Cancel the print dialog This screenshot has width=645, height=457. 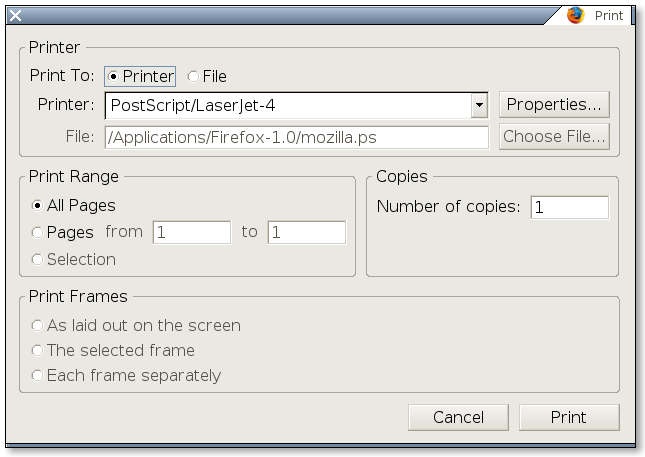(x=458, y=418)
